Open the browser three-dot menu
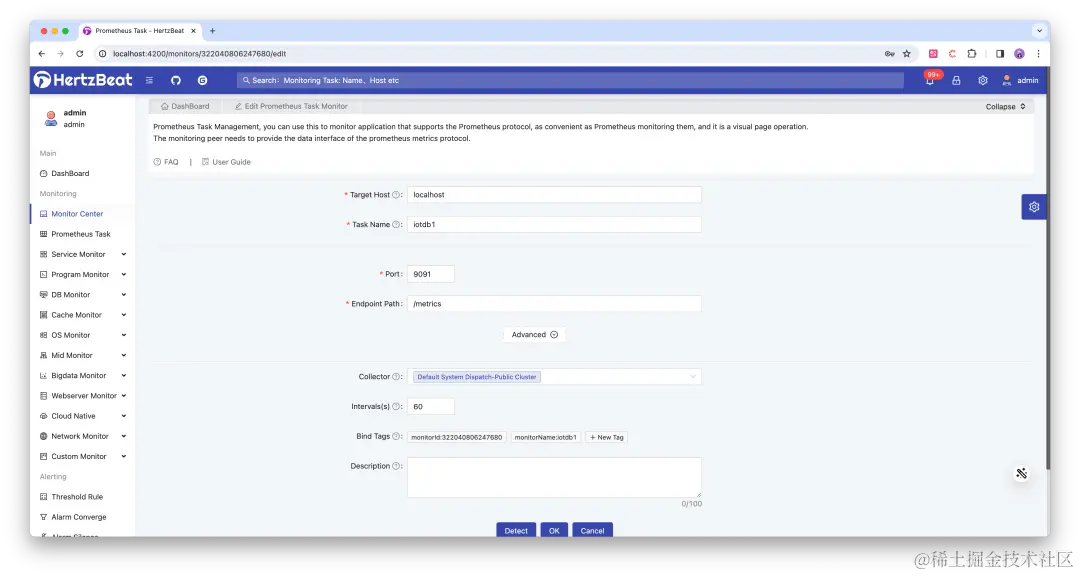Screen dimensions: 1080x576 [1038, 54]
